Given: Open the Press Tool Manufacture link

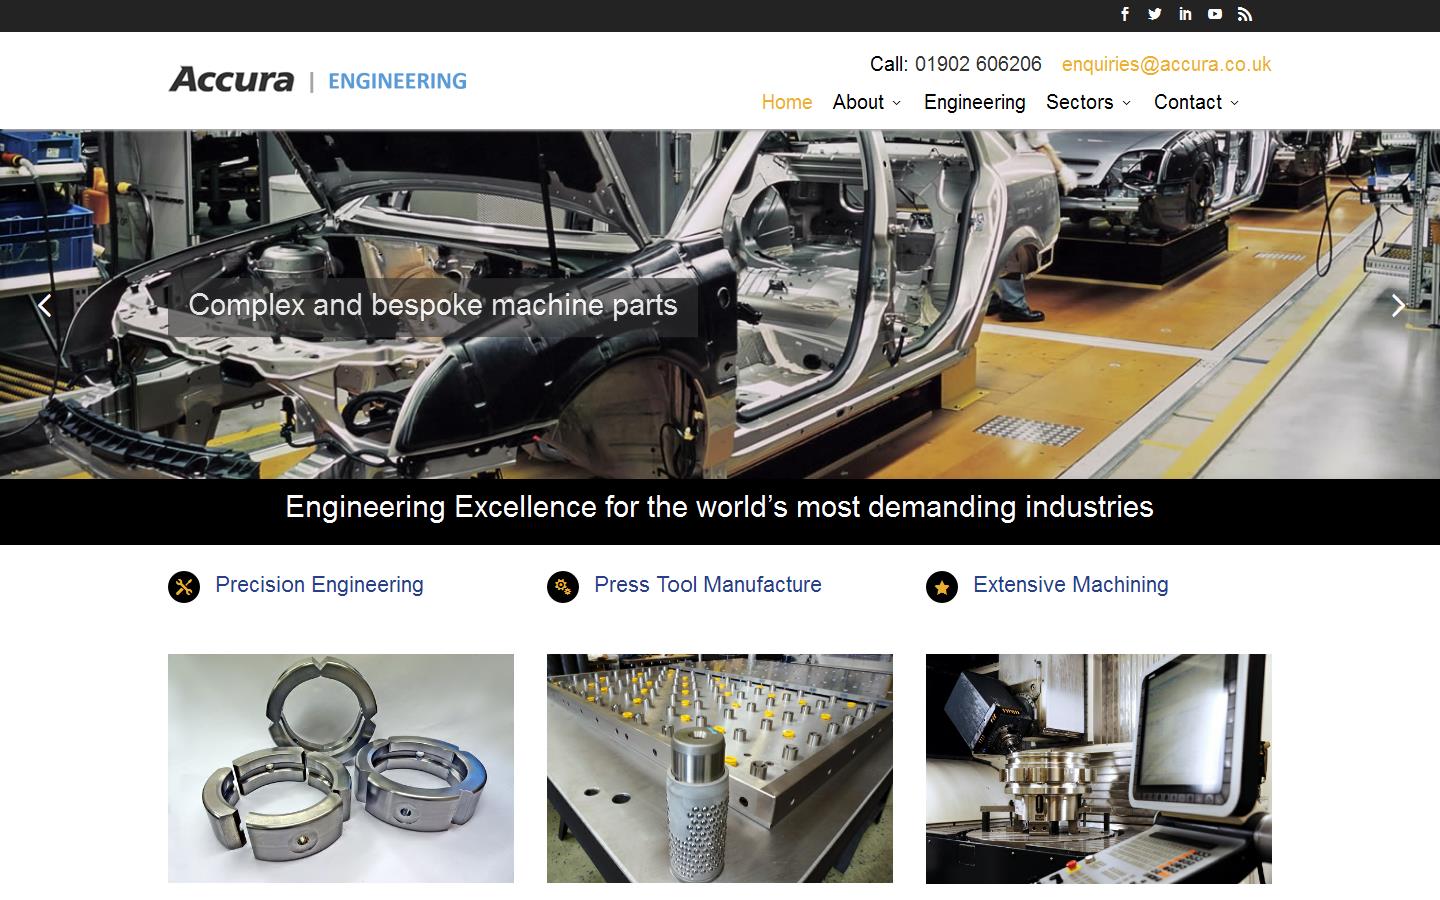Looking at the screenshot, I should pyautogui.click(x=707, y=585).
